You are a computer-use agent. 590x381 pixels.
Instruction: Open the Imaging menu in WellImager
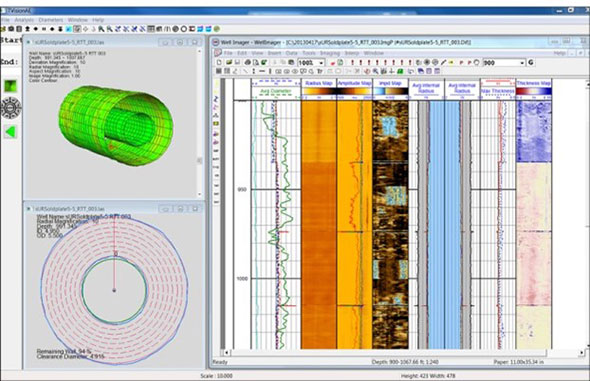point(330,53)
